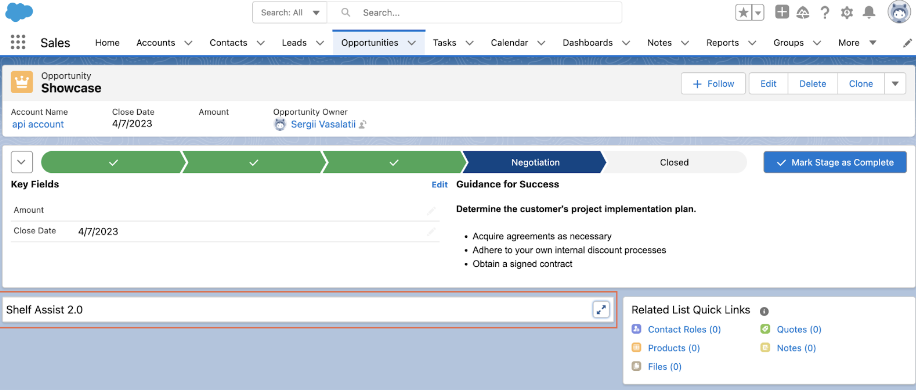Open the Notifications bell icon
Image resolution: width=916 pixels, height=390 pixels.
coord(869,12)
